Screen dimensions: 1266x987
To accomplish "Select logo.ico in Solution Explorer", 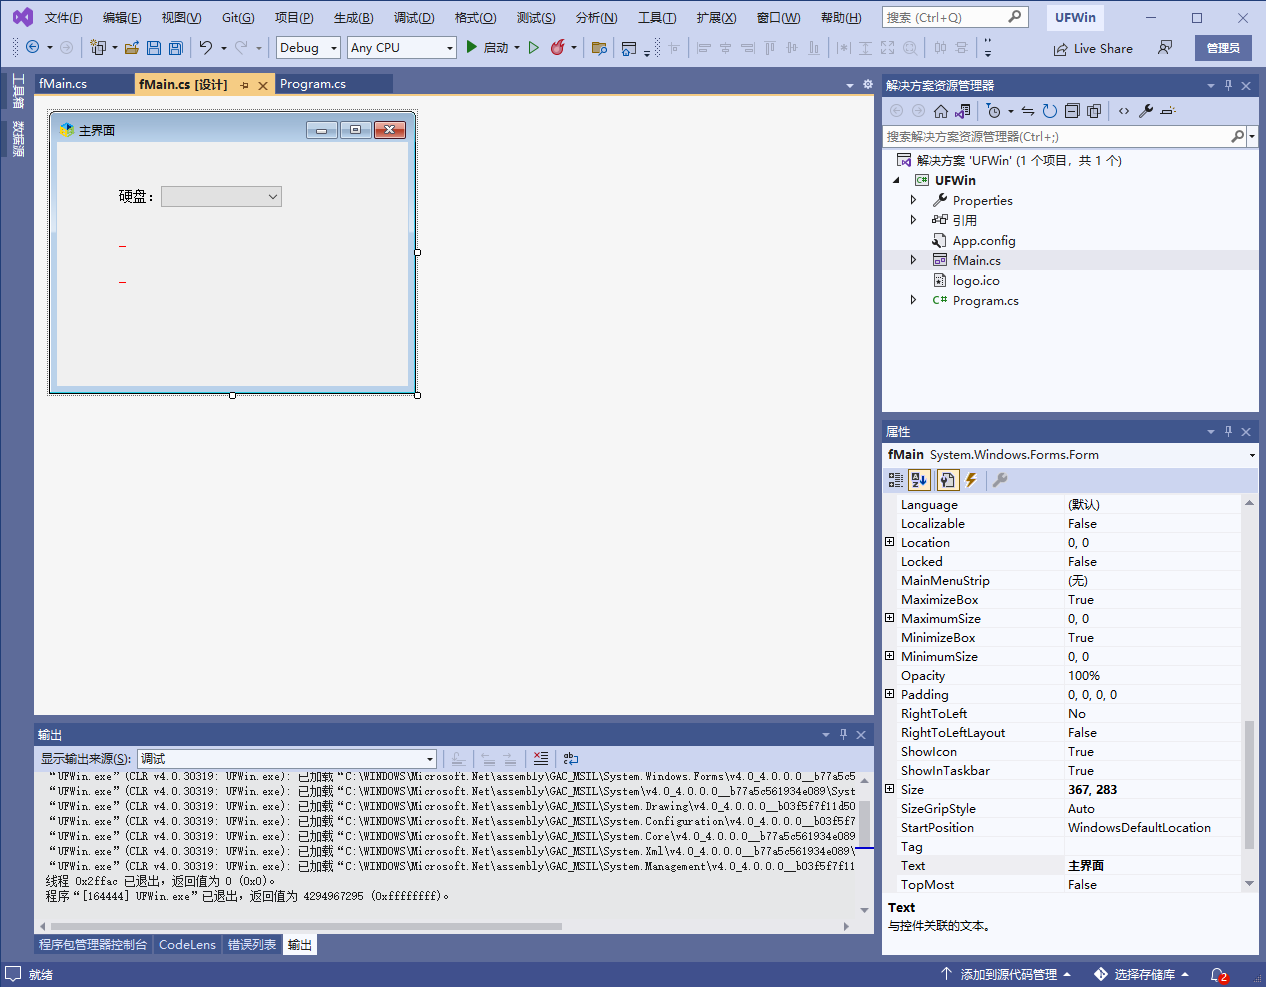I will pyautogui.click(x=976, y=281).
